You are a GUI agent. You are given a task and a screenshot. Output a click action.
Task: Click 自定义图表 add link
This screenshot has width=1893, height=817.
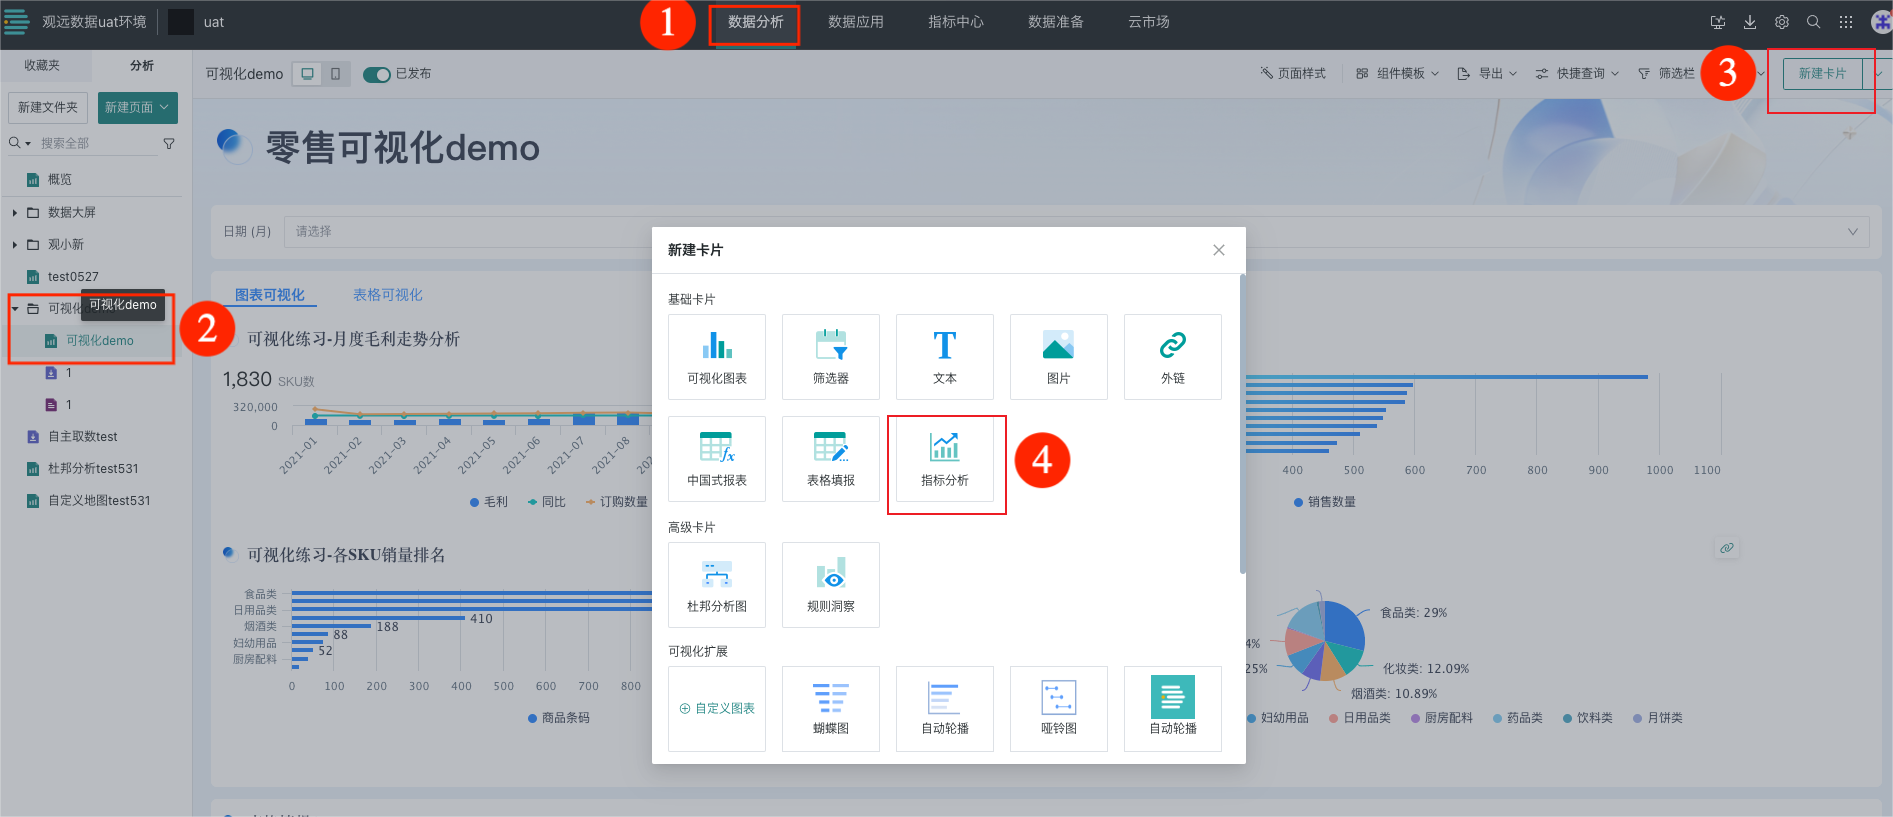(717, 709)
